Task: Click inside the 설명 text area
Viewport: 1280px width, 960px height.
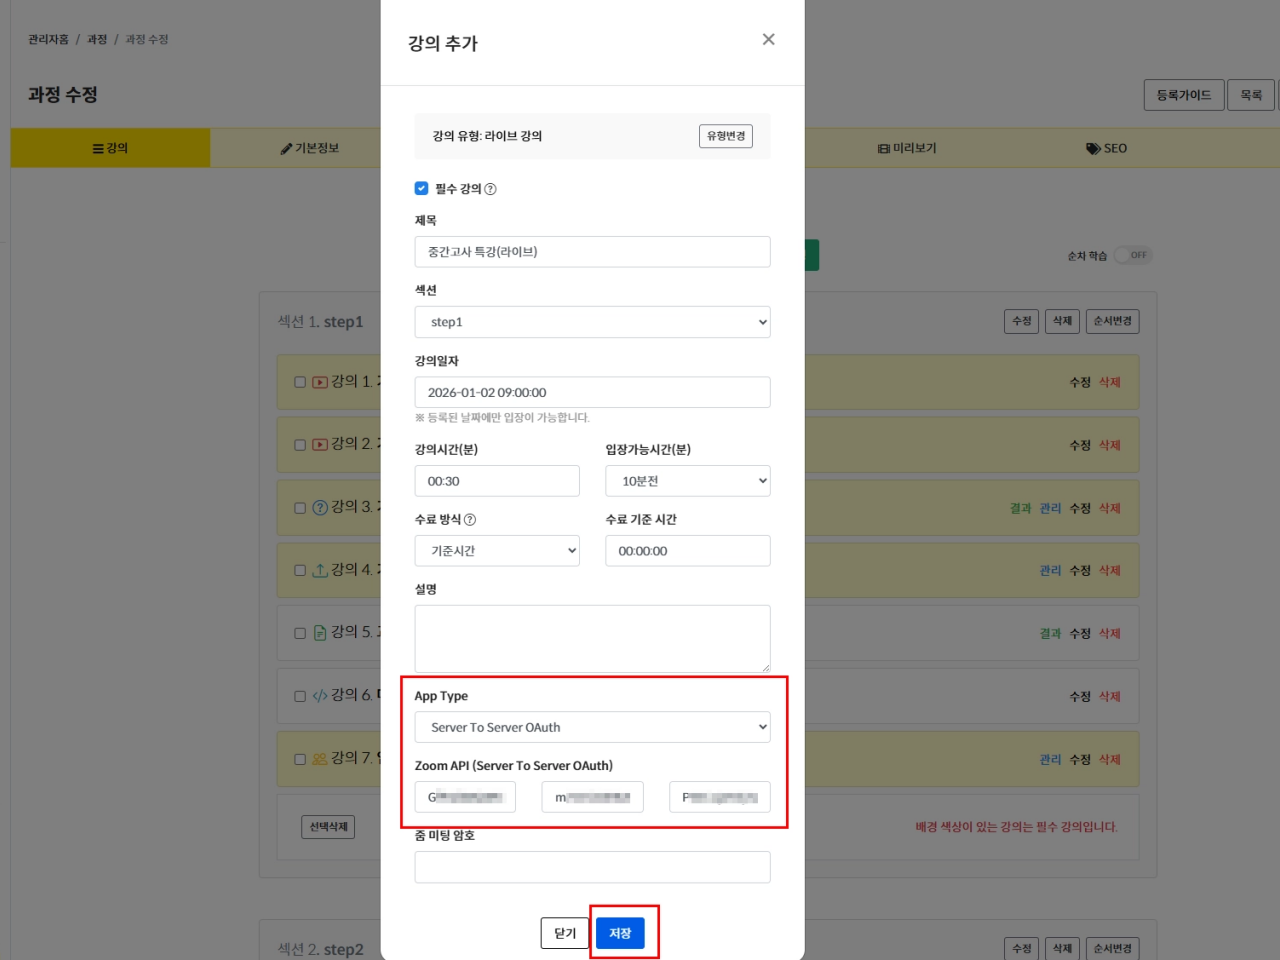Action: [x=592, y=639]
